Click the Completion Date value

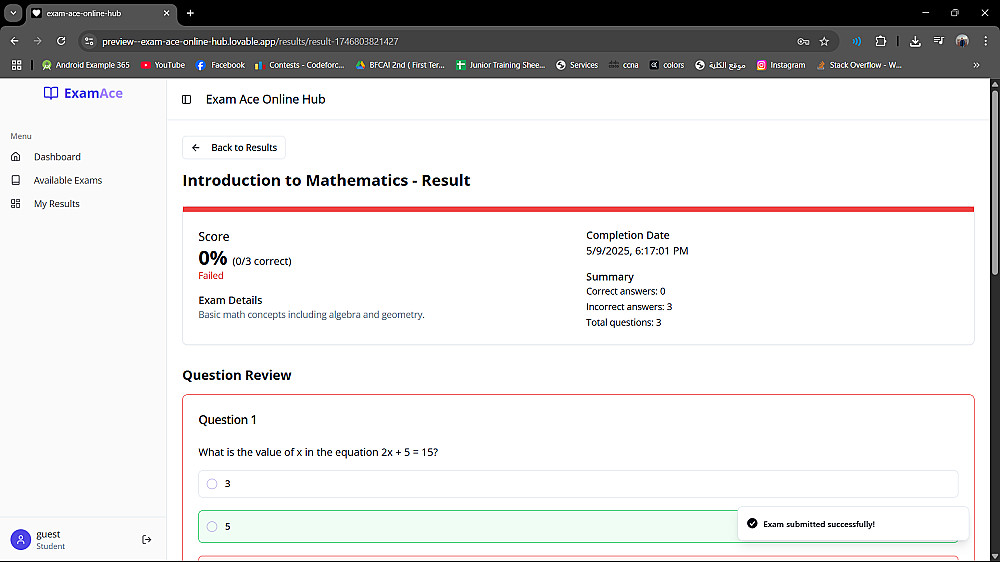637,251
